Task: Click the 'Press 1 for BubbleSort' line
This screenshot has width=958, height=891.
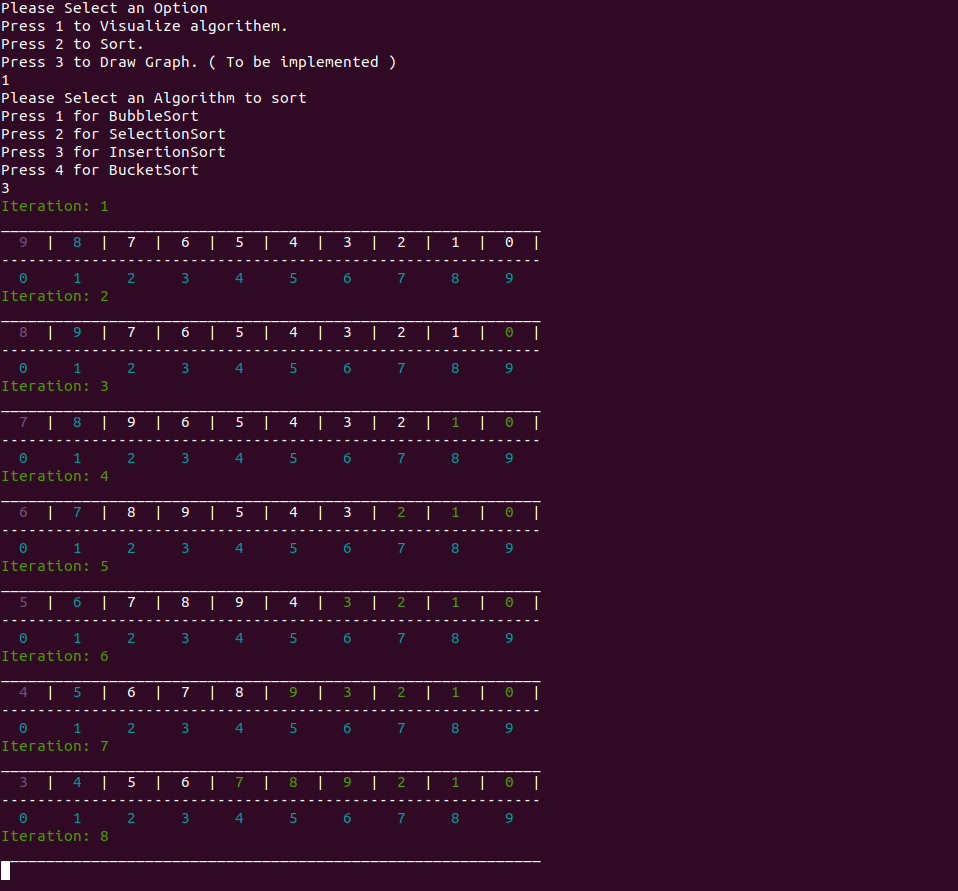Action: (100, 117)
